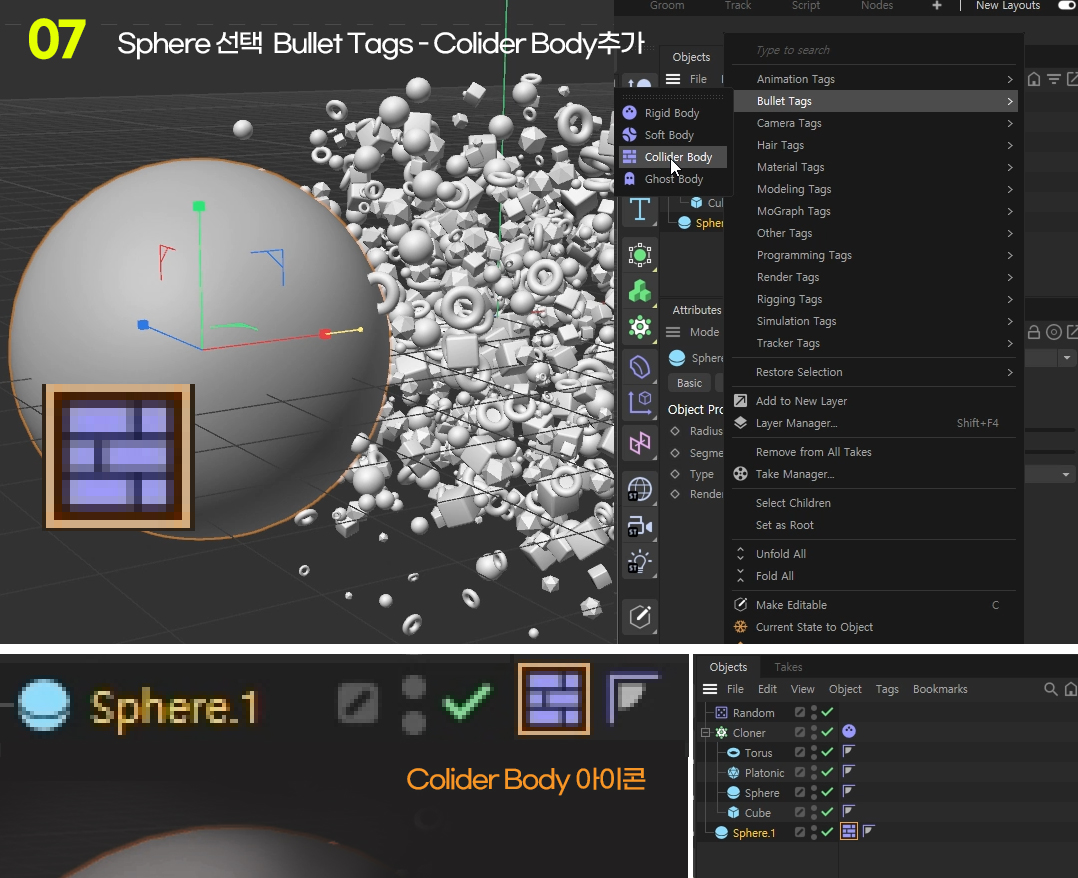This screenshot has width=1078, height=878.
Task: Click the Random effector icon in tree
Action: click(721, 712)
